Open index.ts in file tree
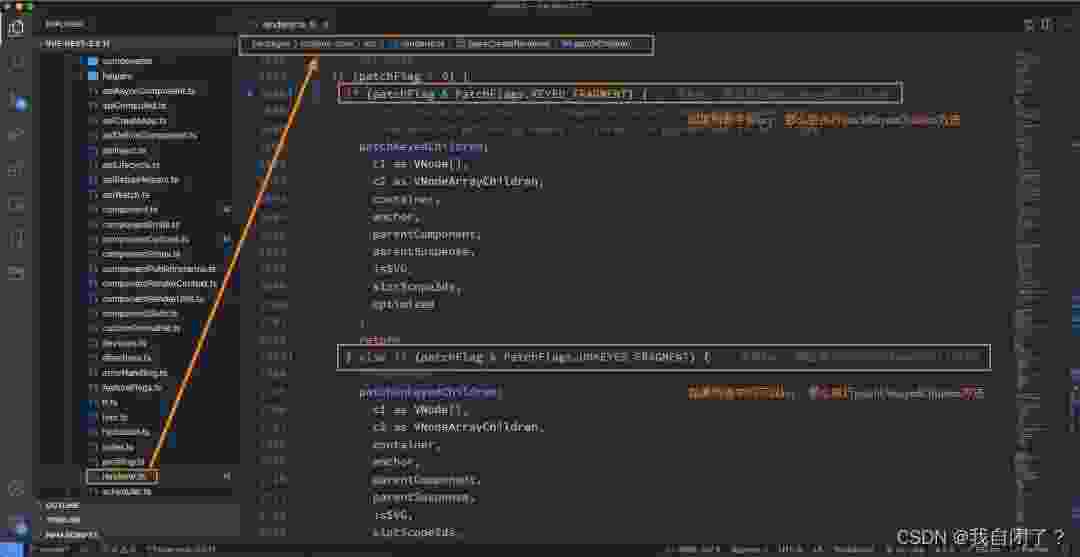 118,447
